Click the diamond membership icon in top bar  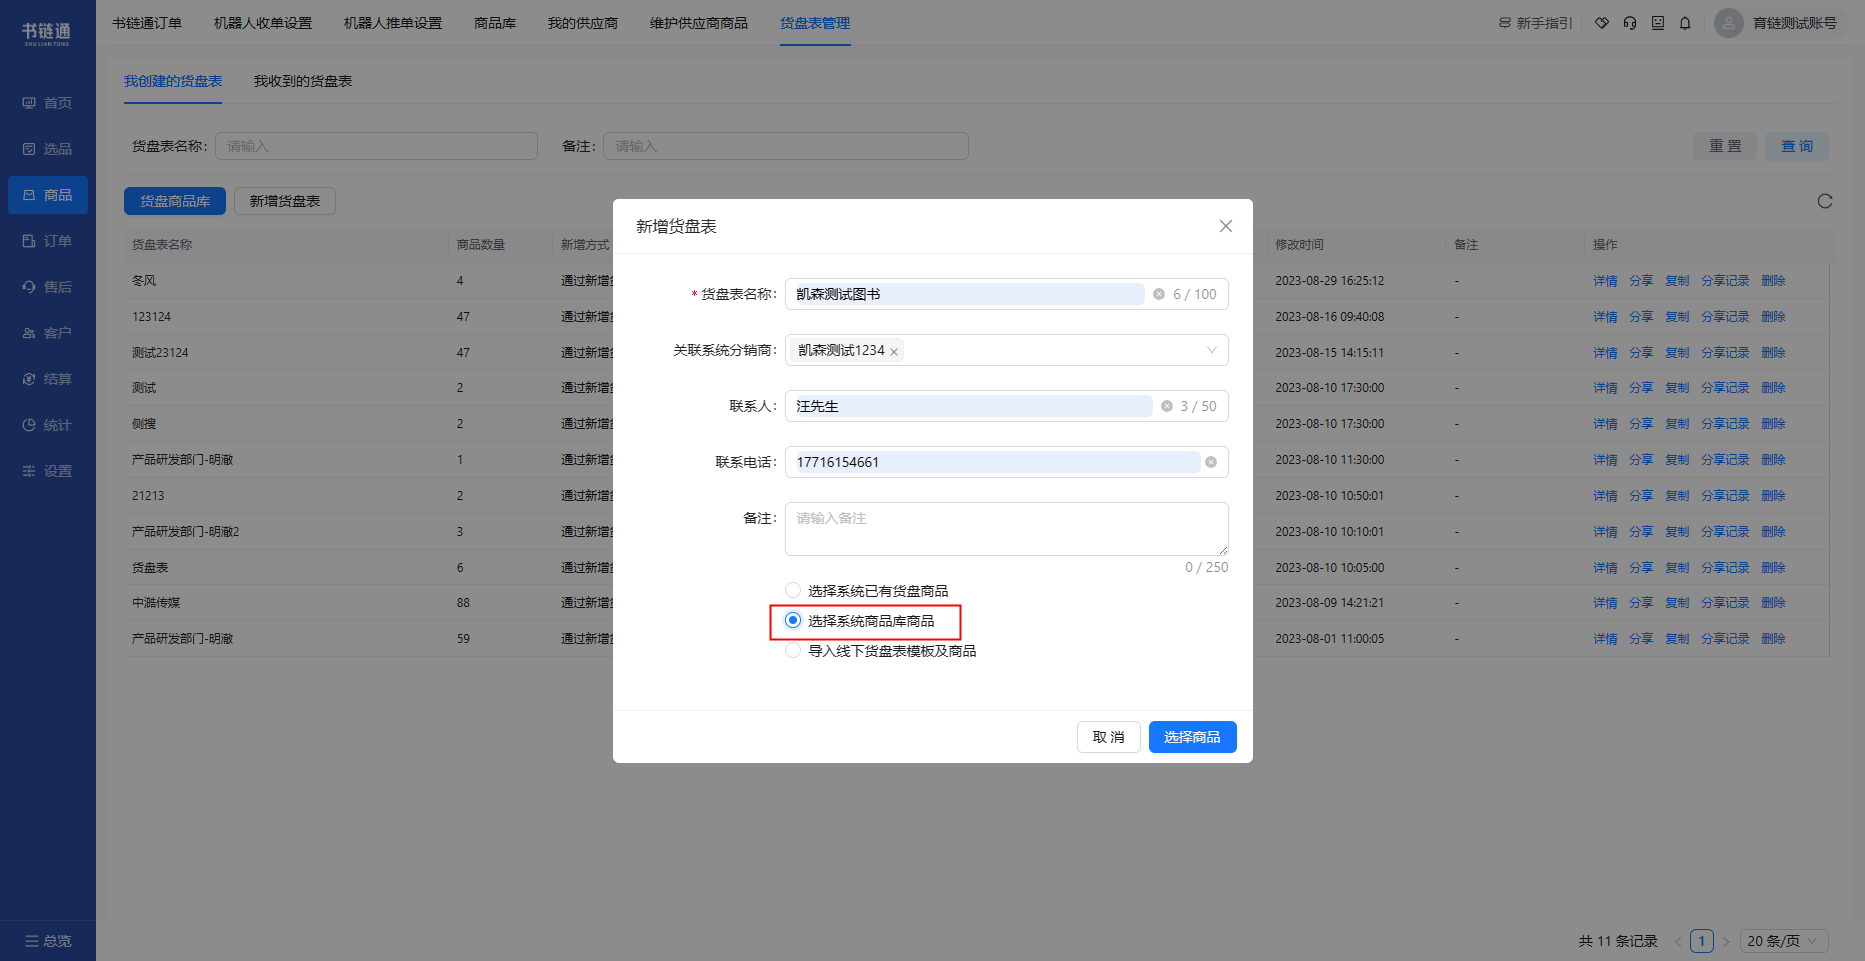coord(1602,23)
